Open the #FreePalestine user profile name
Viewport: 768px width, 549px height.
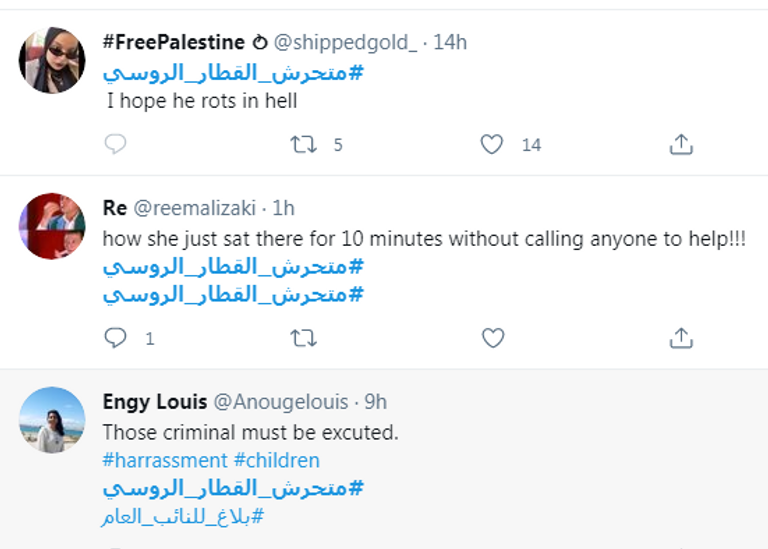coord(173,42)
